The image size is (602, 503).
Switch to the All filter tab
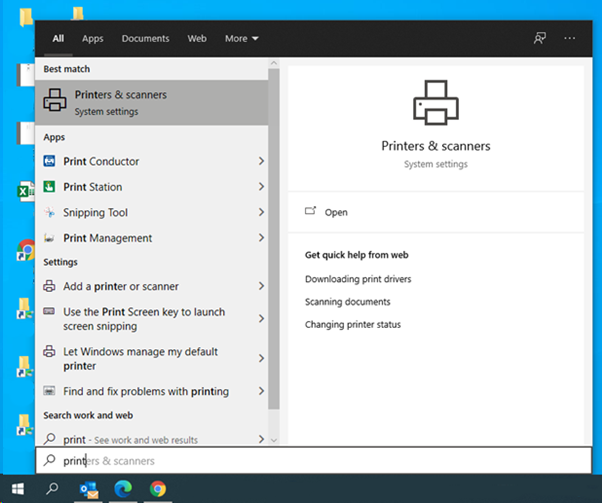(58, 38)
